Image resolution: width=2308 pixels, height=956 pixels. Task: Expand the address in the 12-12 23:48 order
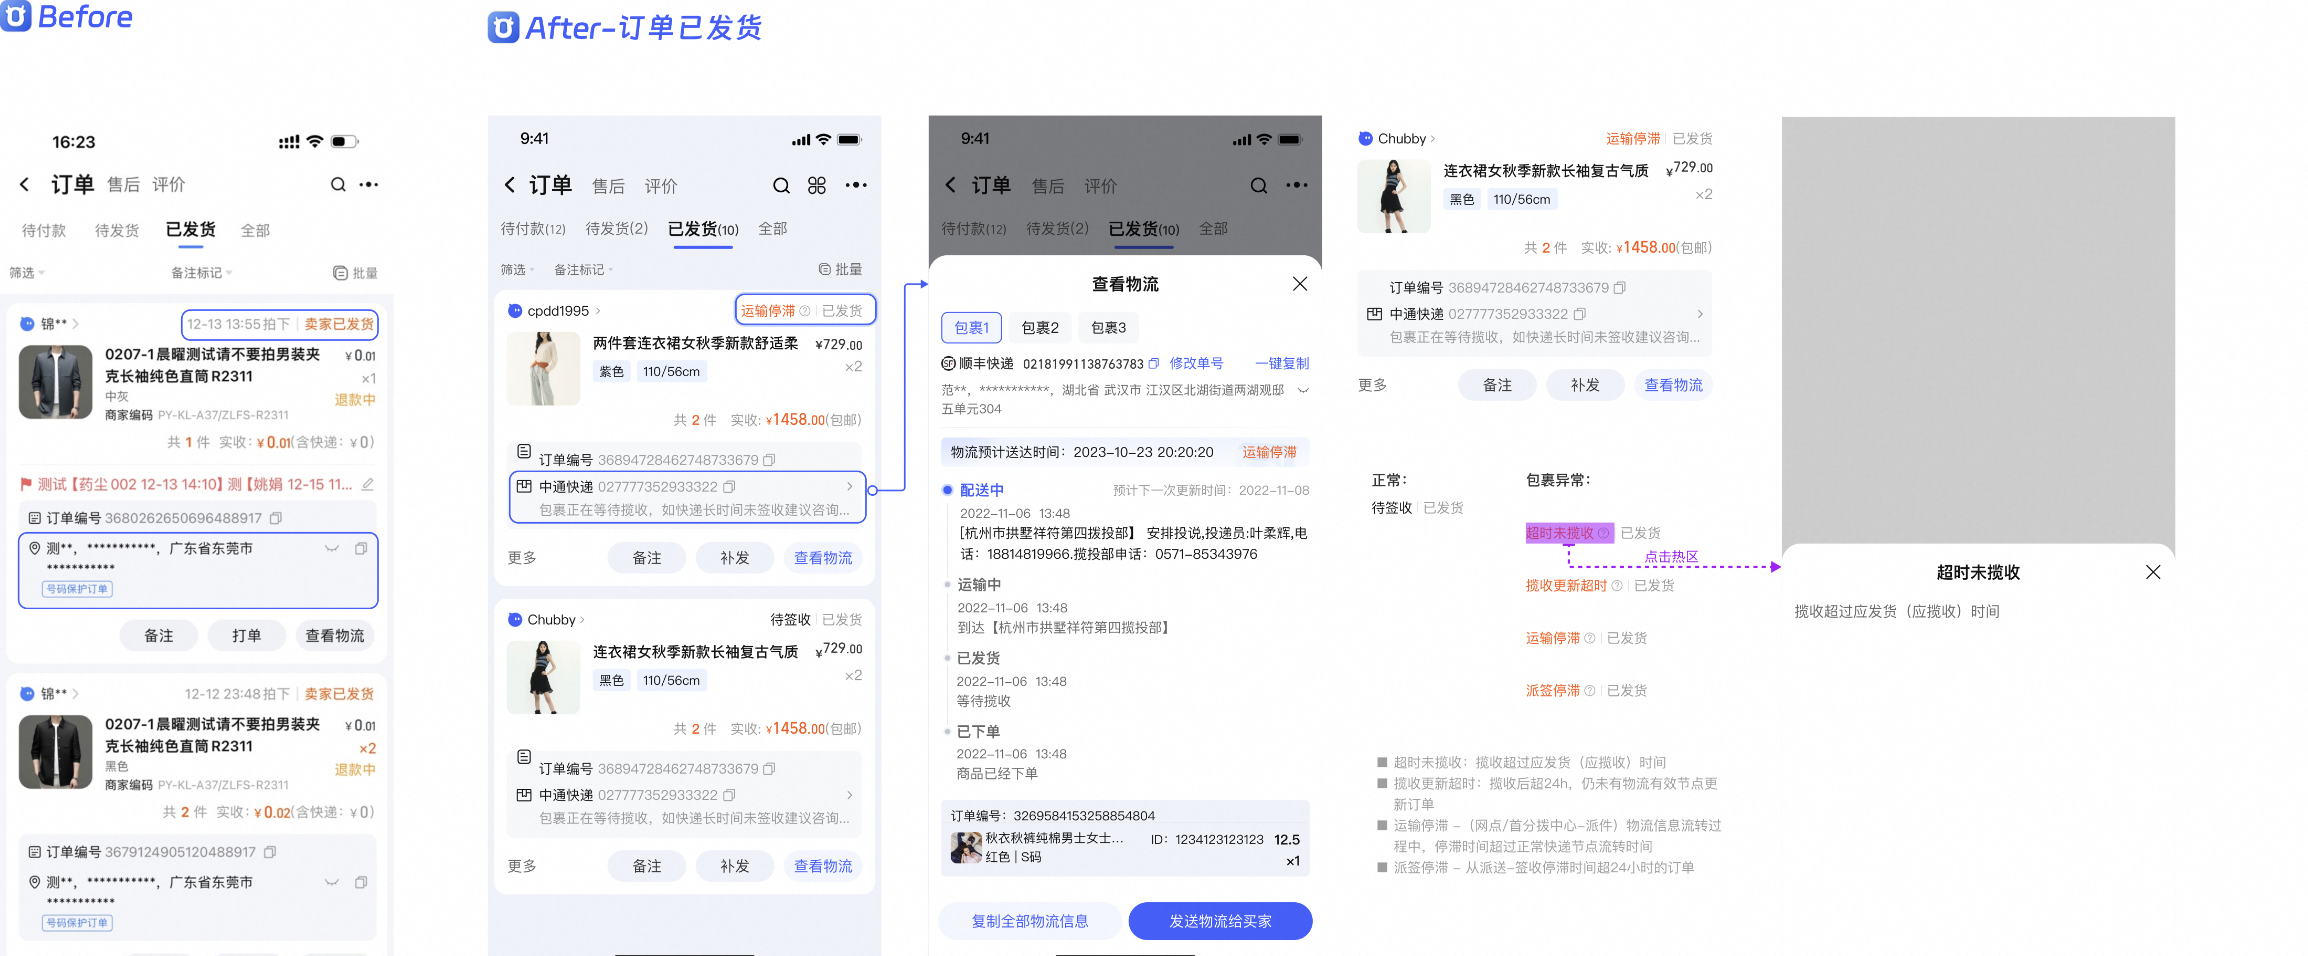pos(332,882)
